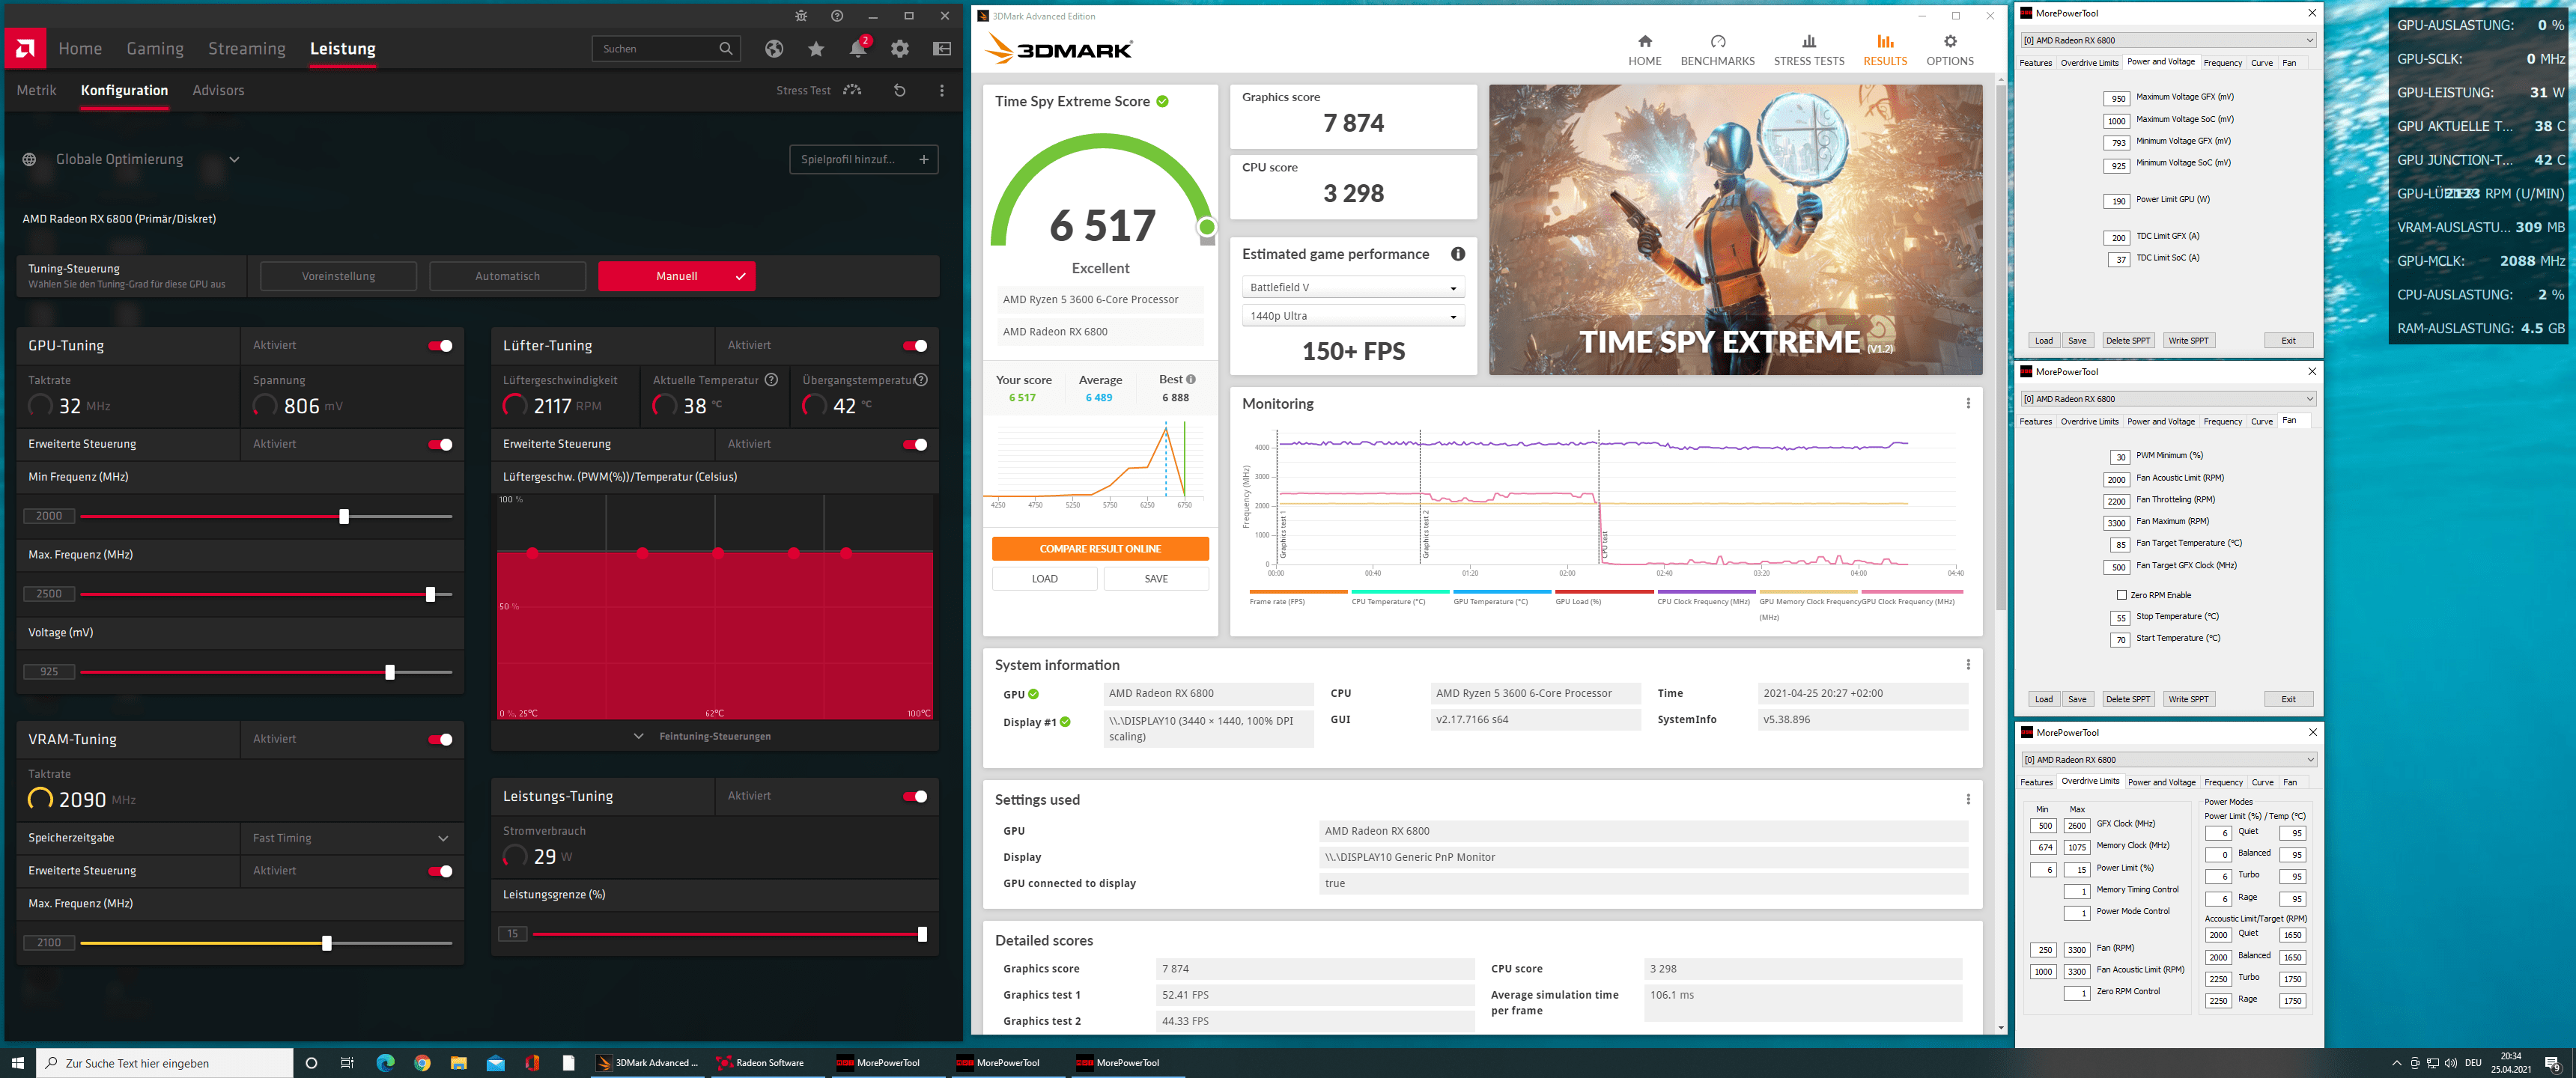Open Curve tab in top MorePowerTool
2576x1078 pixels.
pos(2261,63)
